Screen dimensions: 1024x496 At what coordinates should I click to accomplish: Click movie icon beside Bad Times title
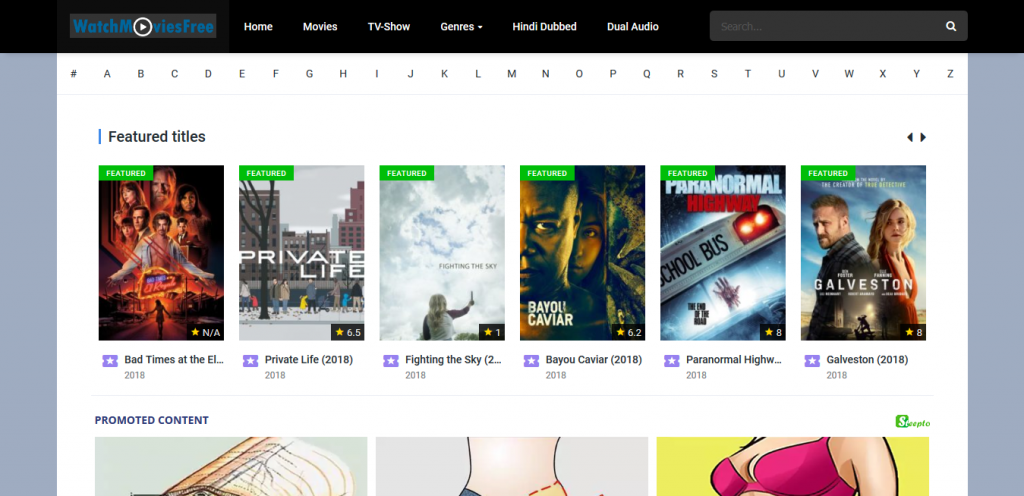(x=110, y=361)
